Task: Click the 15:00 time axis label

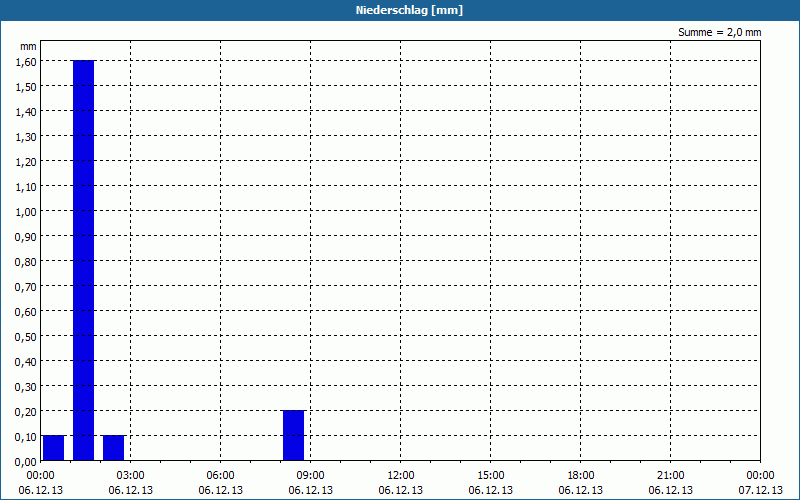Action: (490, 476)
